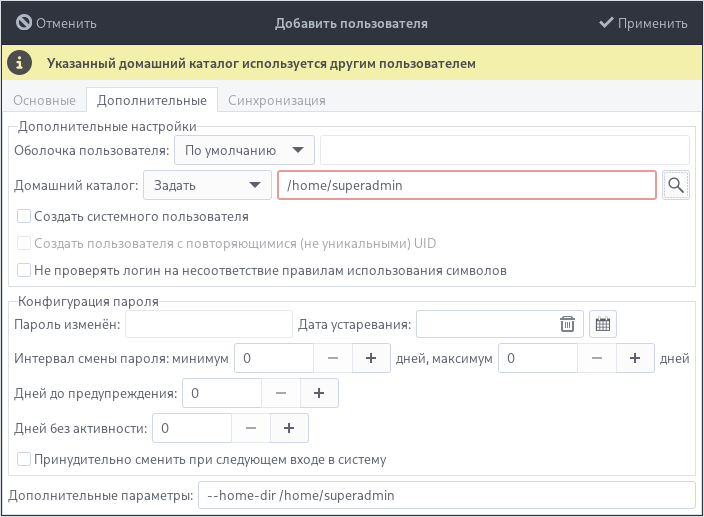704x517 pixels.
Task: Check 'Принудительно сменить при следующем входе'
Action: [x=24, y=460]
